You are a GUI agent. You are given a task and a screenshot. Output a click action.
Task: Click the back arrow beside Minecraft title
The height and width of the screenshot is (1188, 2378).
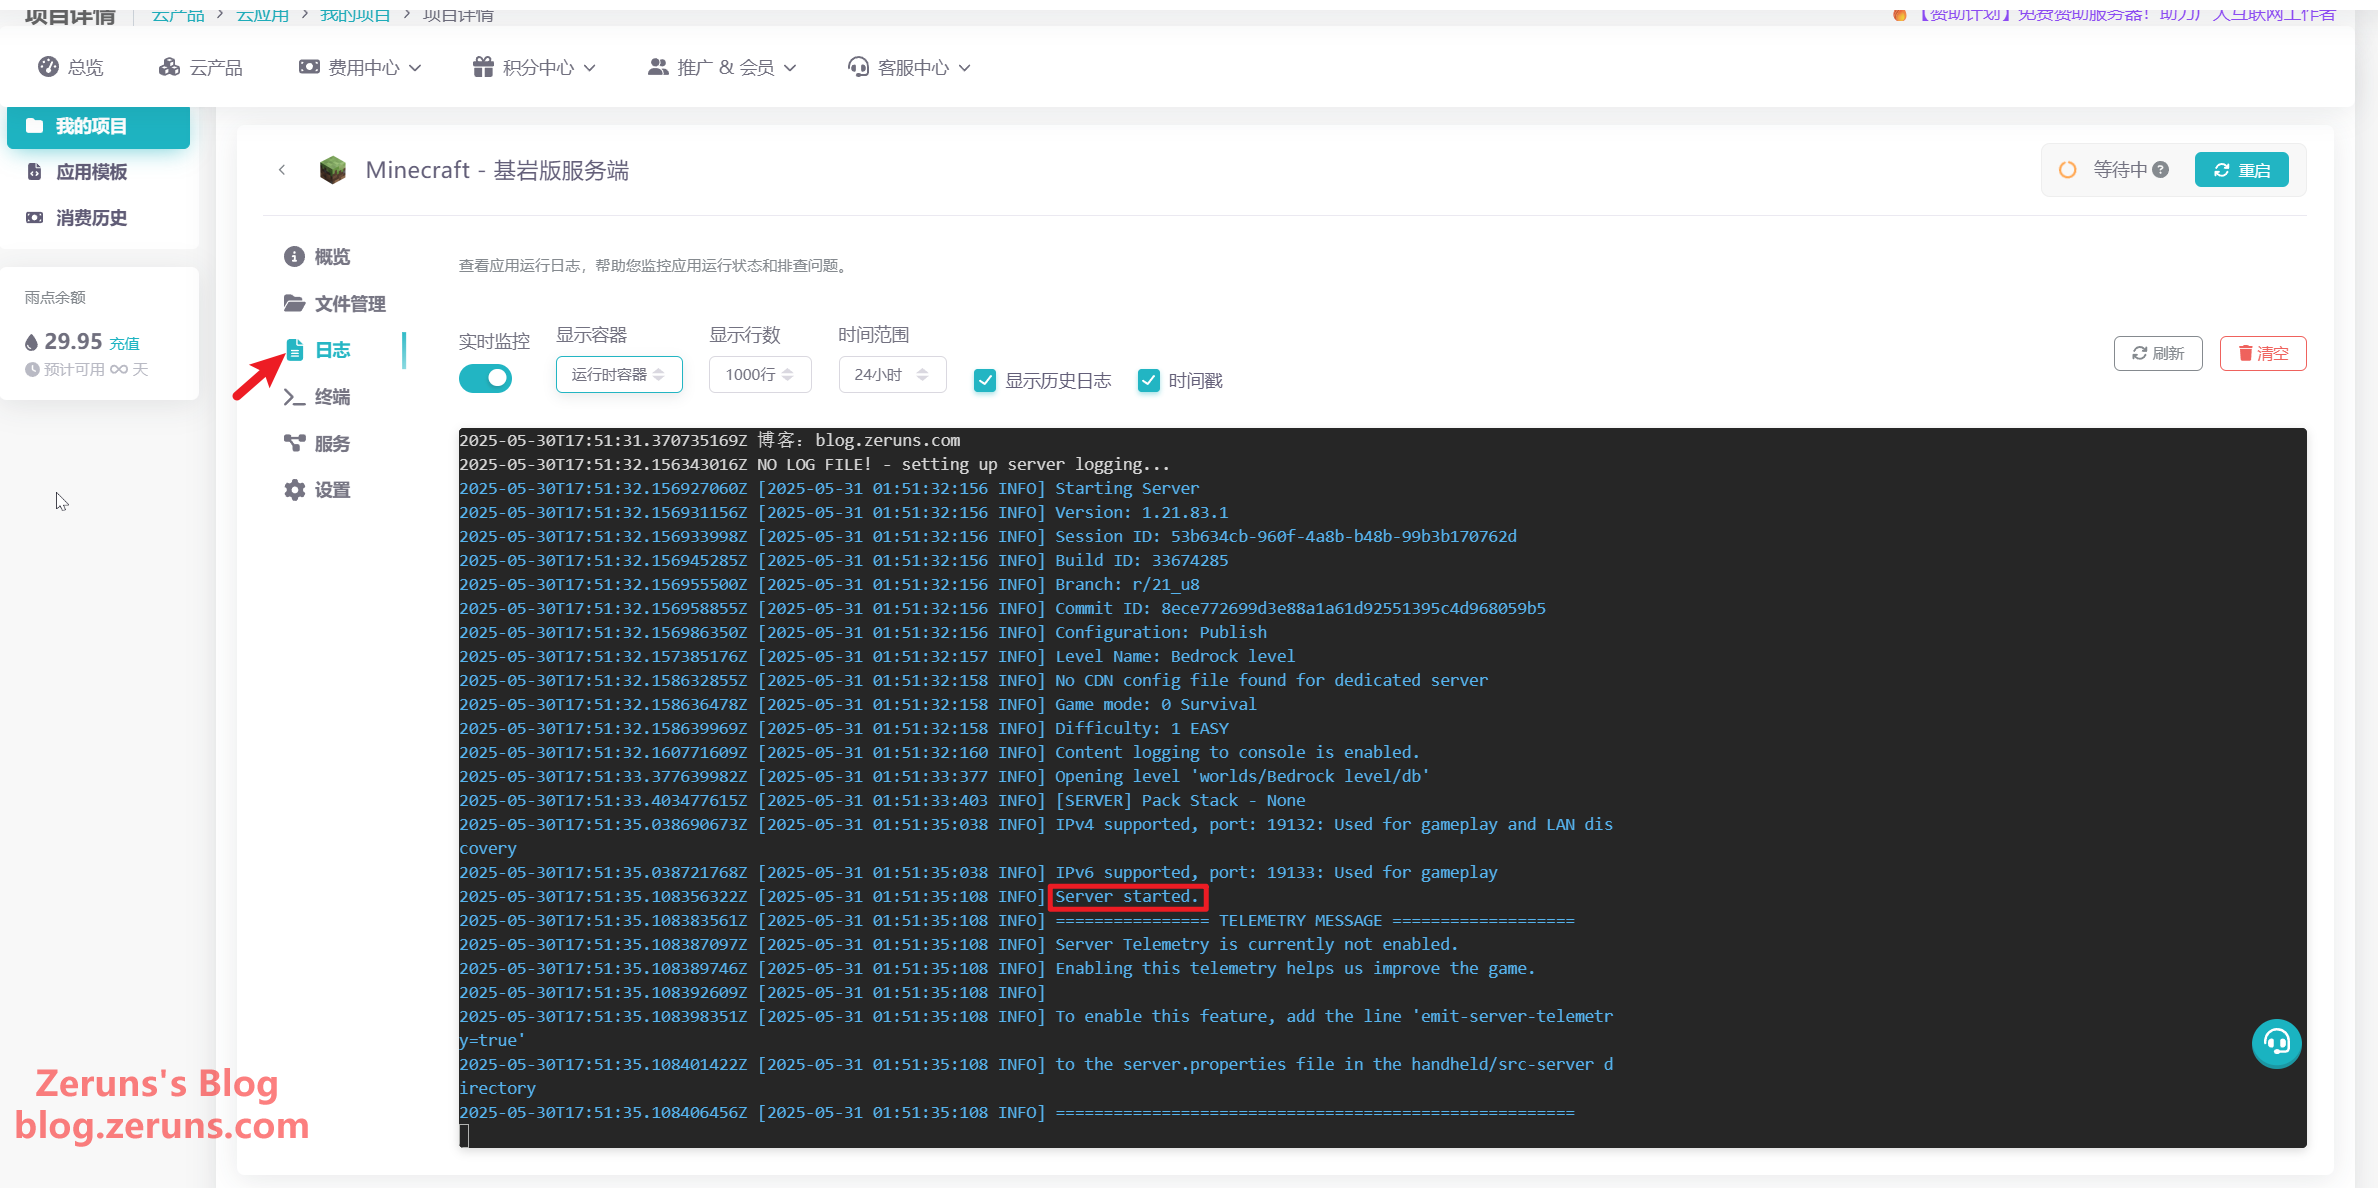[x=282, y=170]
